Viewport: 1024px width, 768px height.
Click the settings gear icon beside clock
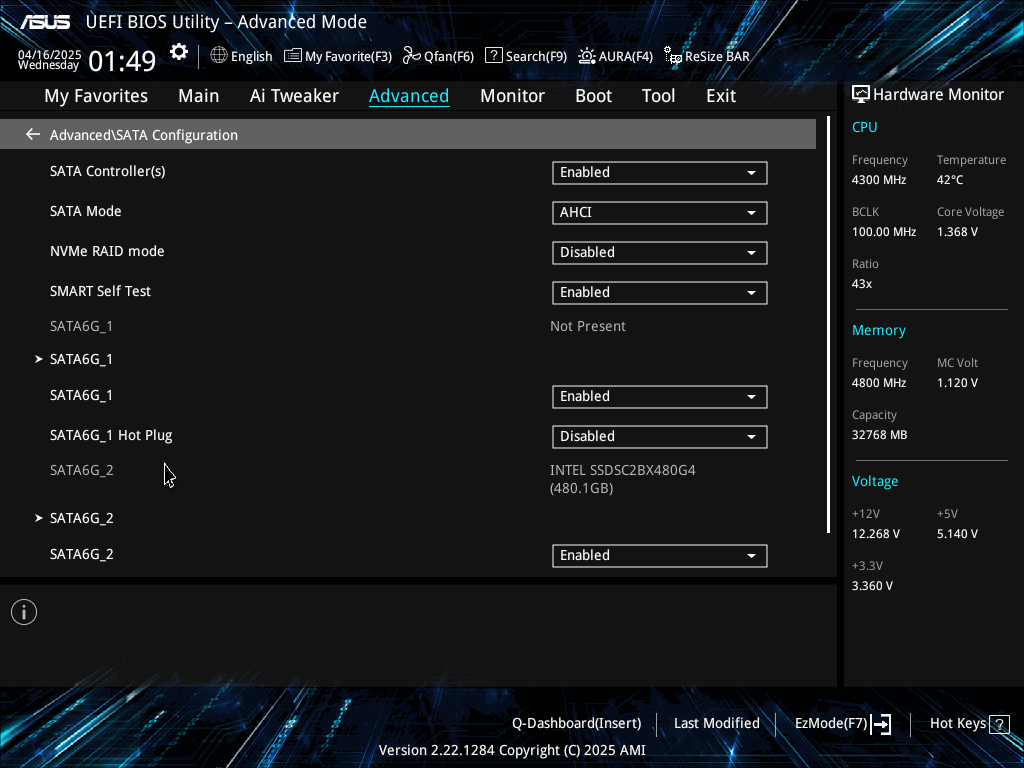[179, 52]
